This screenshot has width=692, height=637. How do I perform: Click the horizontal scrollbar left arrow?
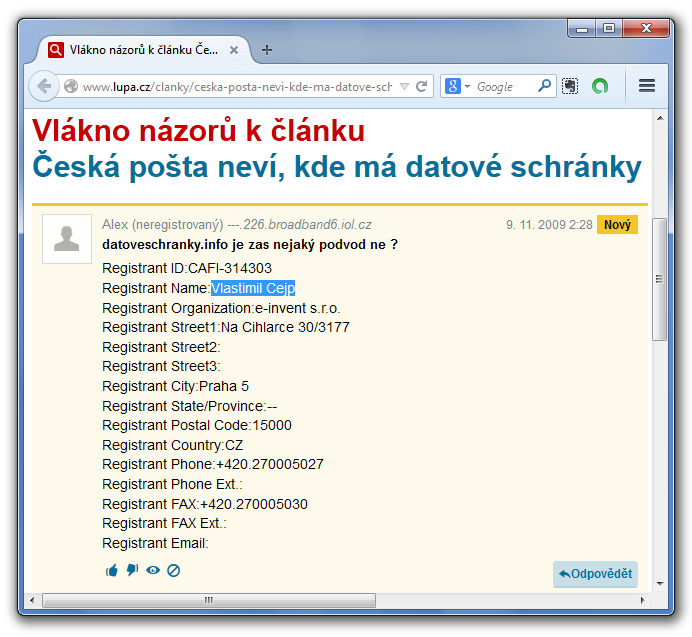coord(32,600)
